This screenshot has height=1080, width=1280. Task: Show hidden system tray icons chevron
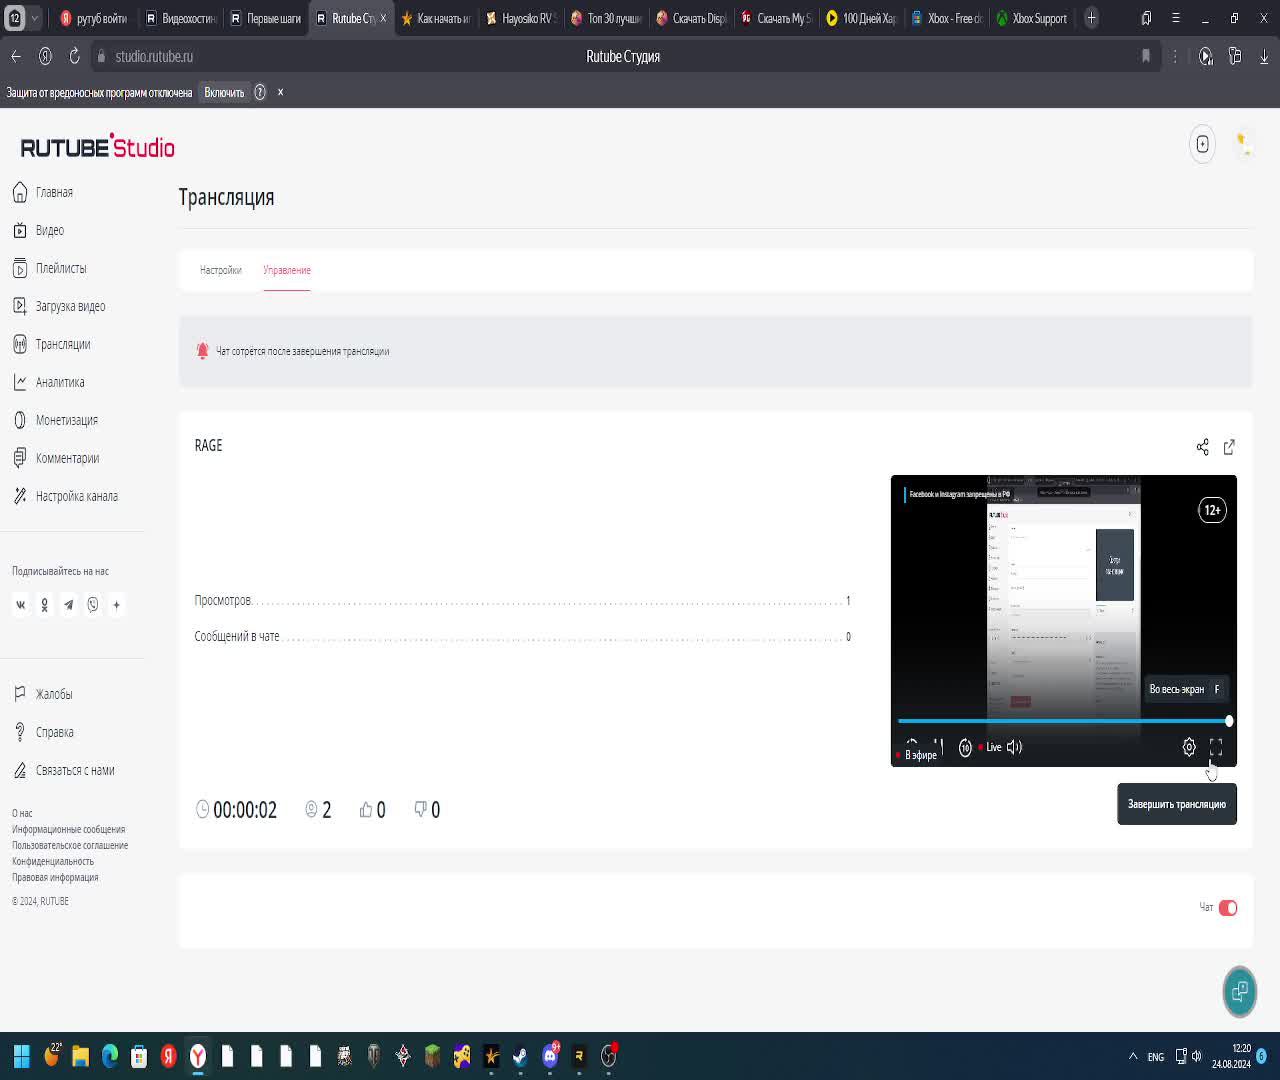[1133, 1056]
